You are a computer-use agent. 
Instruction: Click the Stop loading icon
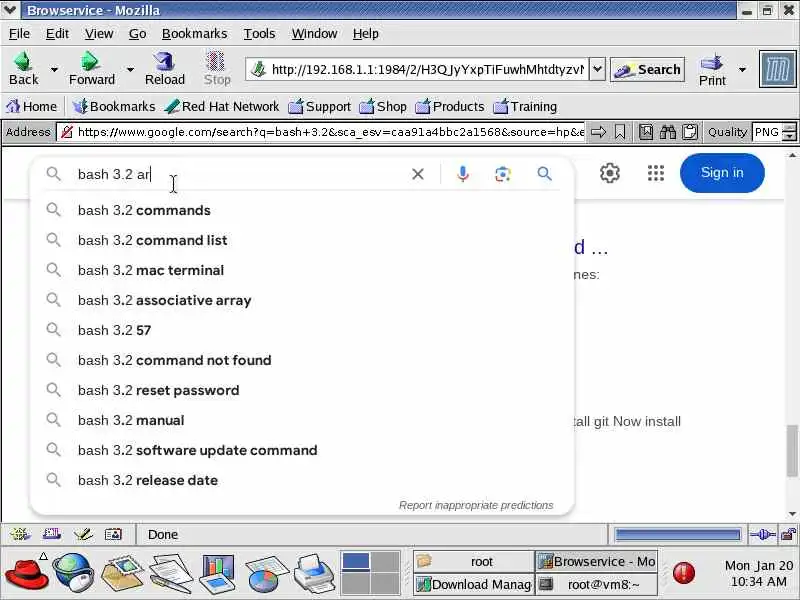[x=217, y=62]
